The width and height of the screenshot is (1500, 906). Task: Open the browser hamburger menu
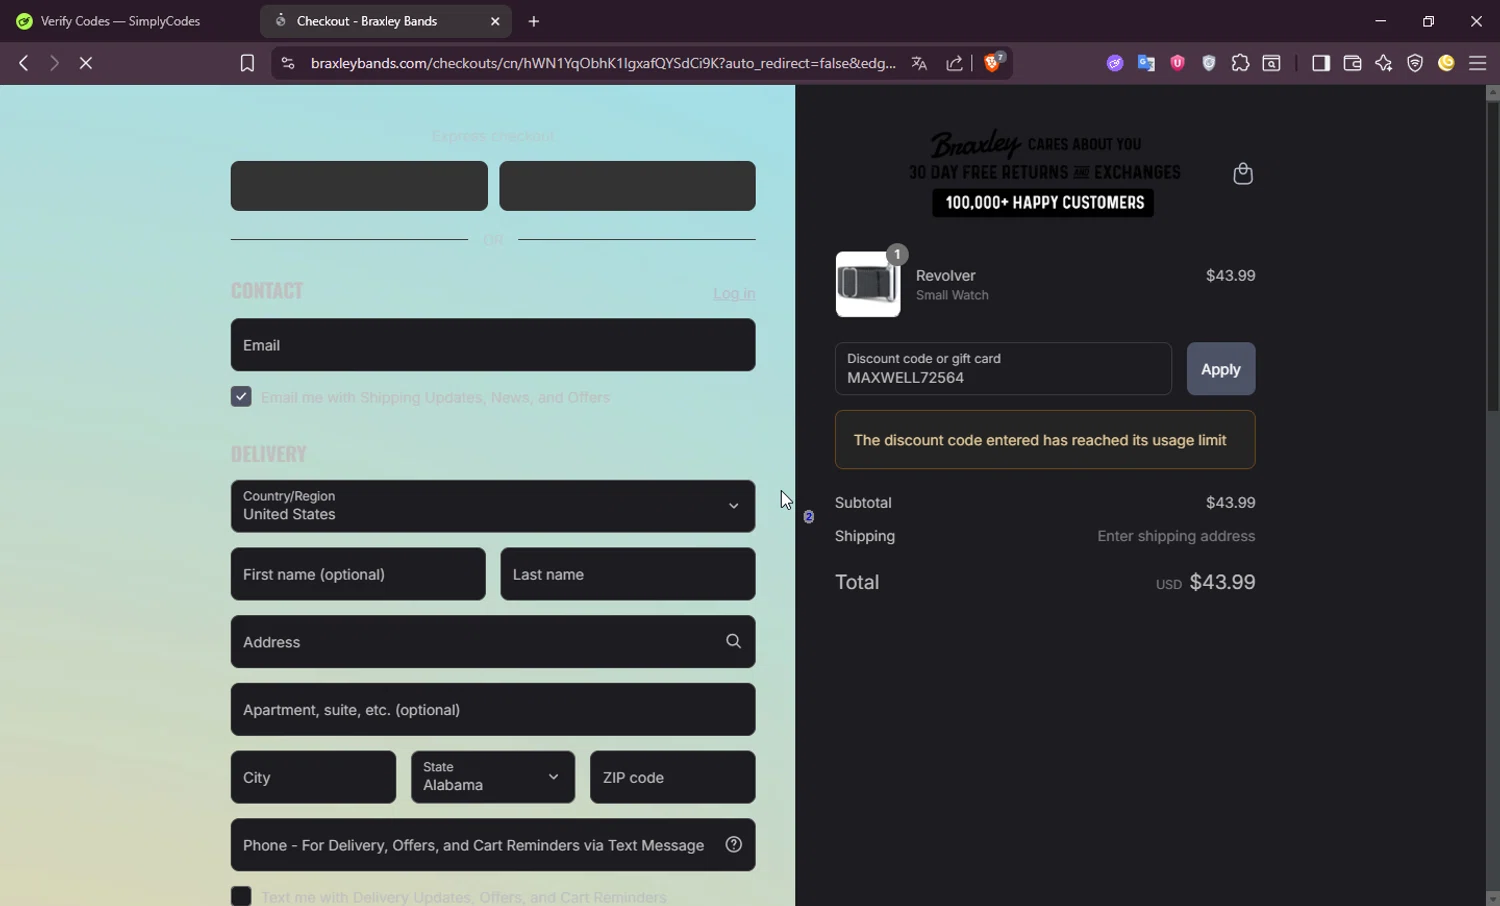(x=1477, y=63)
